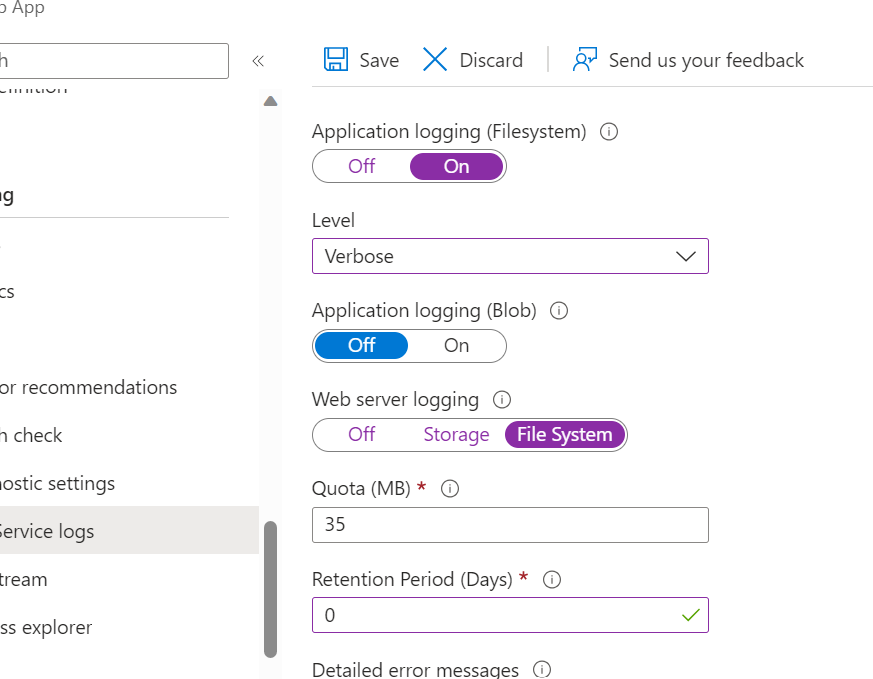Click info icon next to Web server logging
The height and width of the screenshot is (679, 873).
502,400
